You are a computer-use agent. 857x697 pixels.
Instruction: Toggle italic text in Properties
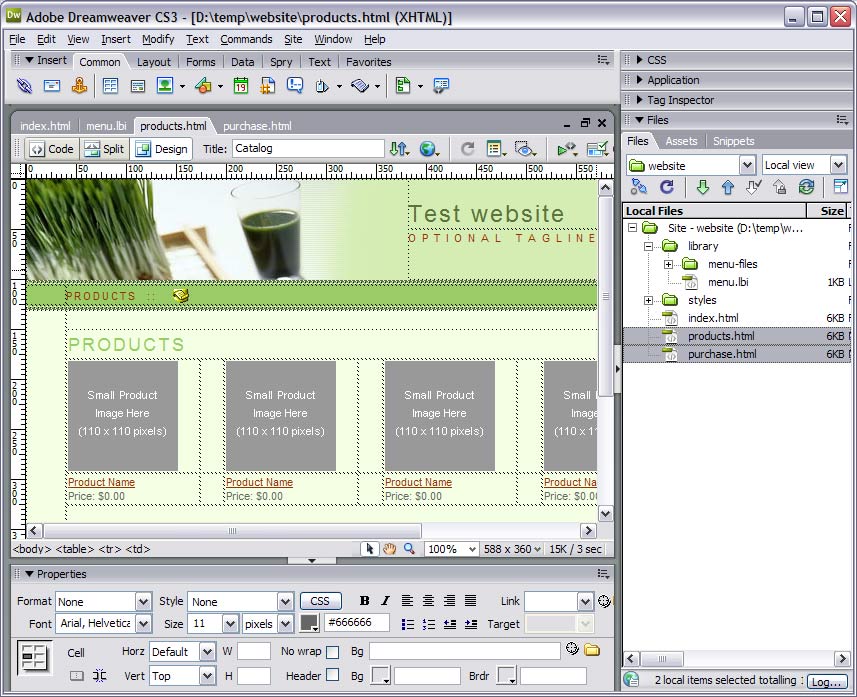(385, 601)
